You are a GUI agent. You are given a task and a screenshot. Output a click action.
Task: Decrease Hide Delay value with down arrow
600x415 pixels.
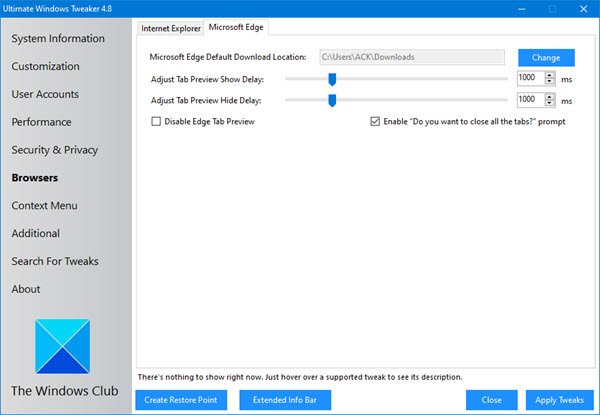pos(550,103)
